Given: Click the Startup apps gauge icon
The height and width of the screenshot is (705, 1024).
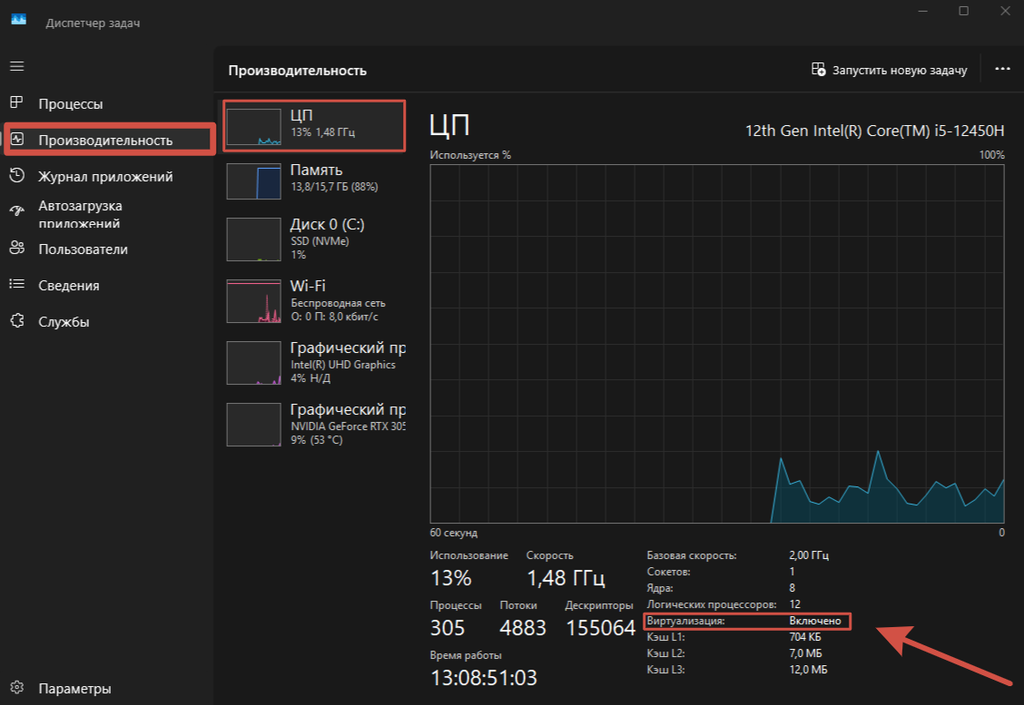Looking at the screenshot, I should (17, 211).
